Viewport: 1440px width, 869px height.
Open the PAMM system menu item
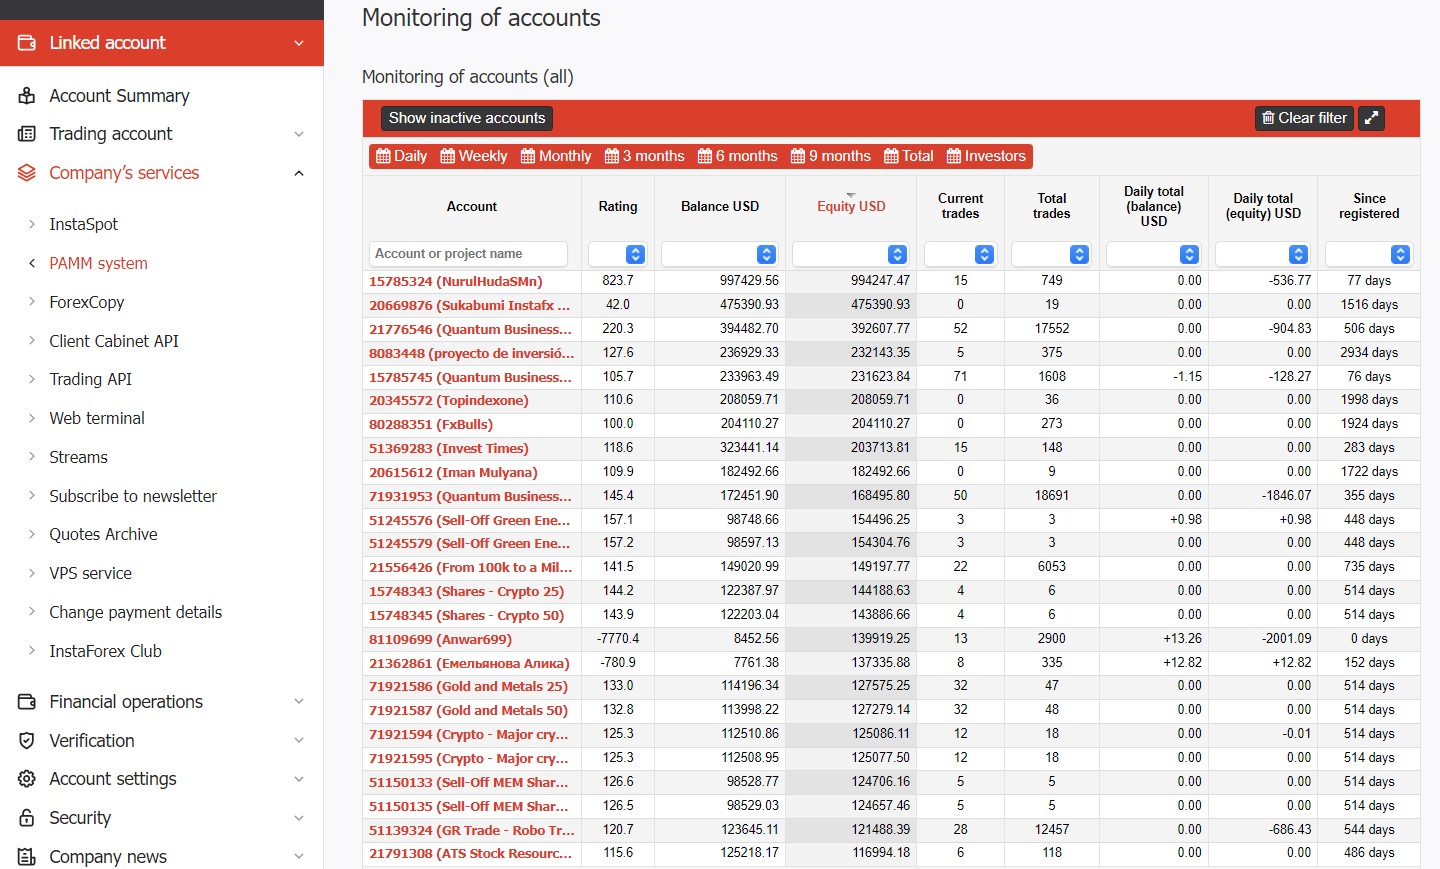[98, 263]
